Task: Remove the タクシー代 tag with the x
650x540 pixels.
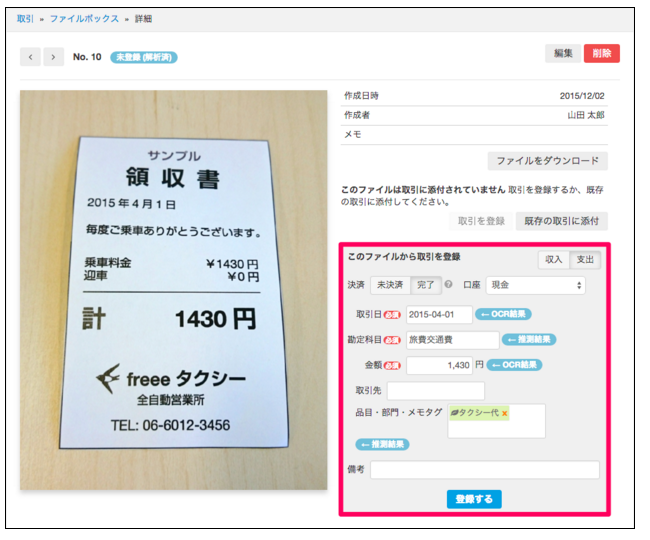Action: [504, 413]
